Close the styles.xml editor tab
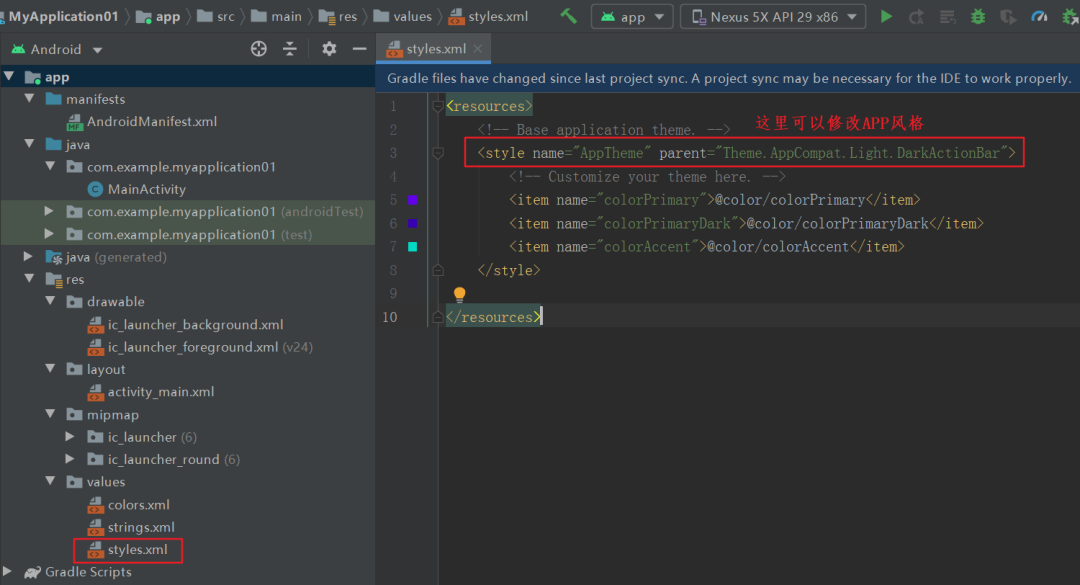 (478, 49)
